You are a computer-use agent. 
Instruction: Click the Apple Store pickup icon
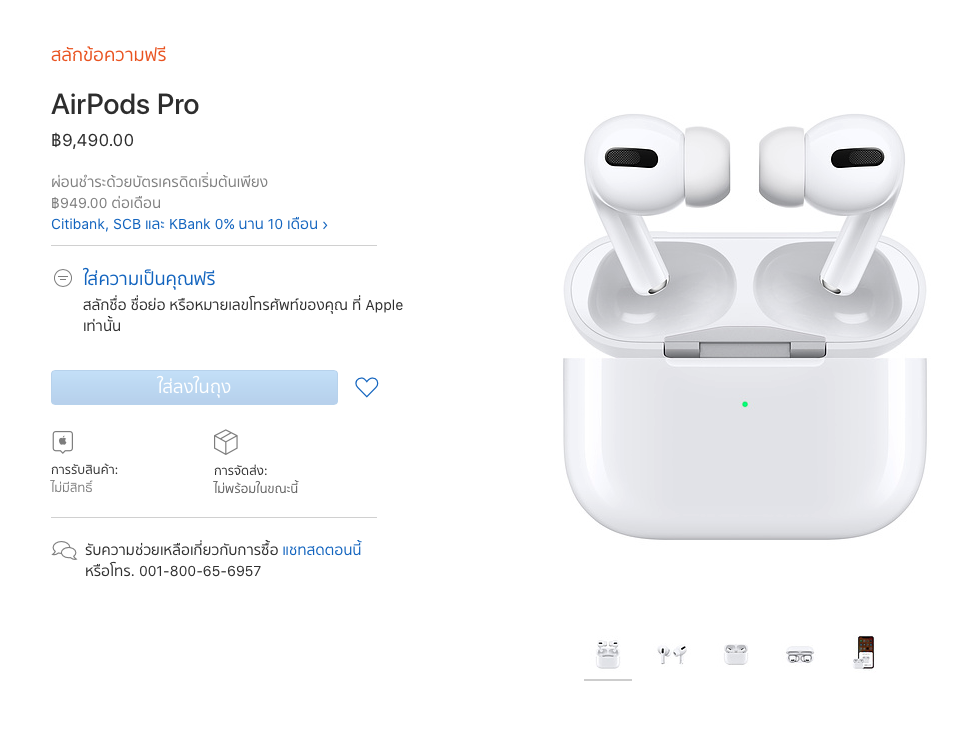pyautogui.click(x=62, y=442)
